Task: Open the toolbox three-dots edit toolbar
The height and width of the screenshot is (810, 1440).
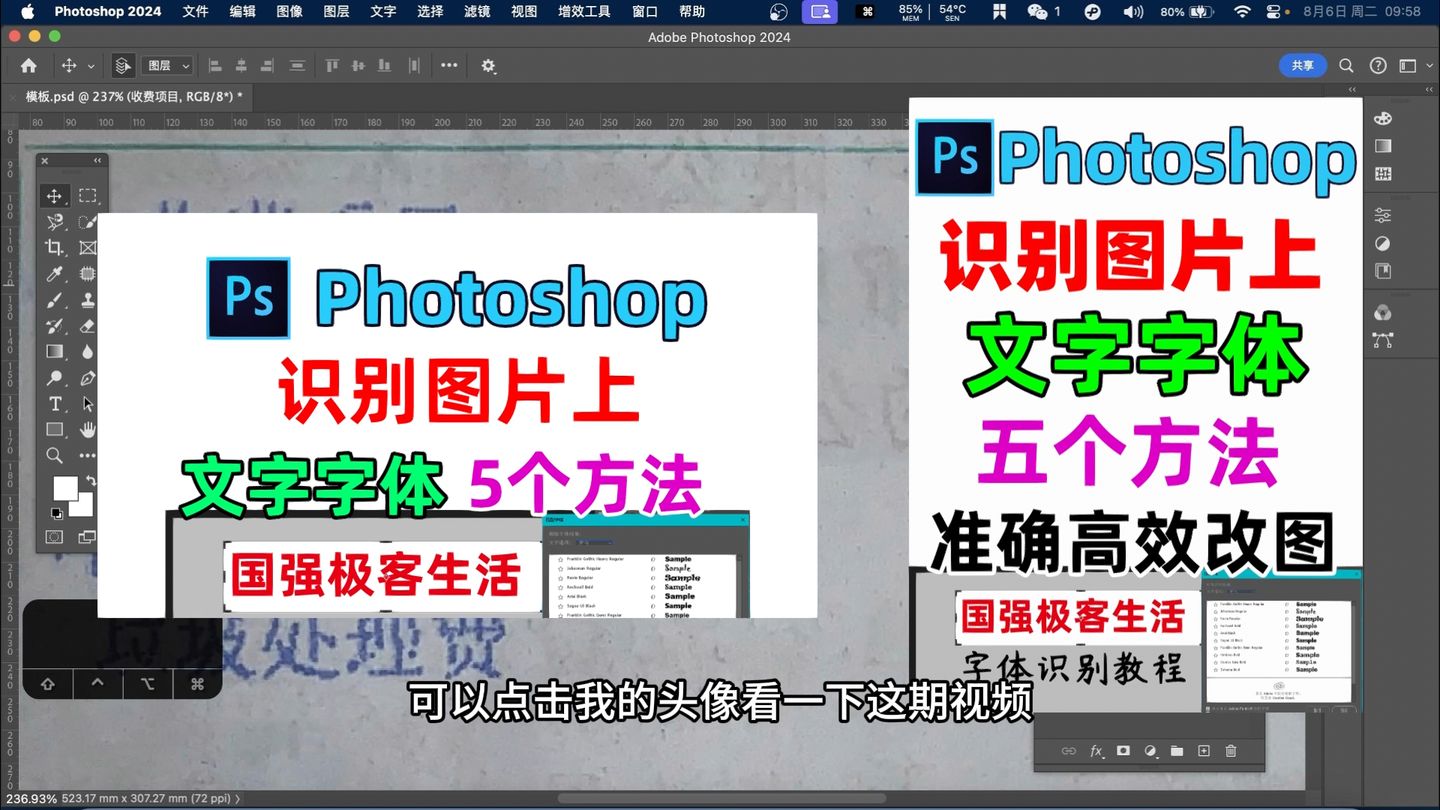Action: 88,456
